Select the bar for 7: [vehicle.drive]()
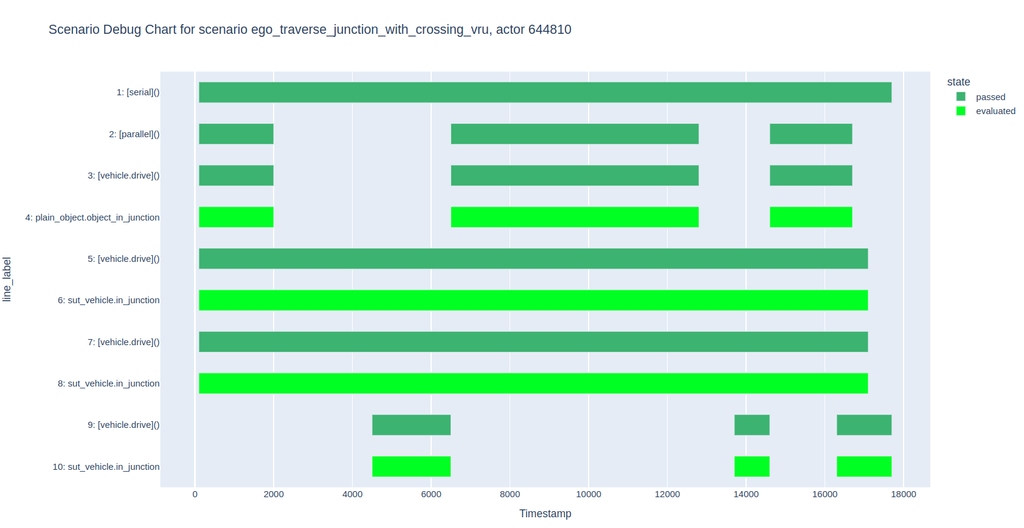The width and height of the screenshot is (1024, 528). [x=533, y=342]
